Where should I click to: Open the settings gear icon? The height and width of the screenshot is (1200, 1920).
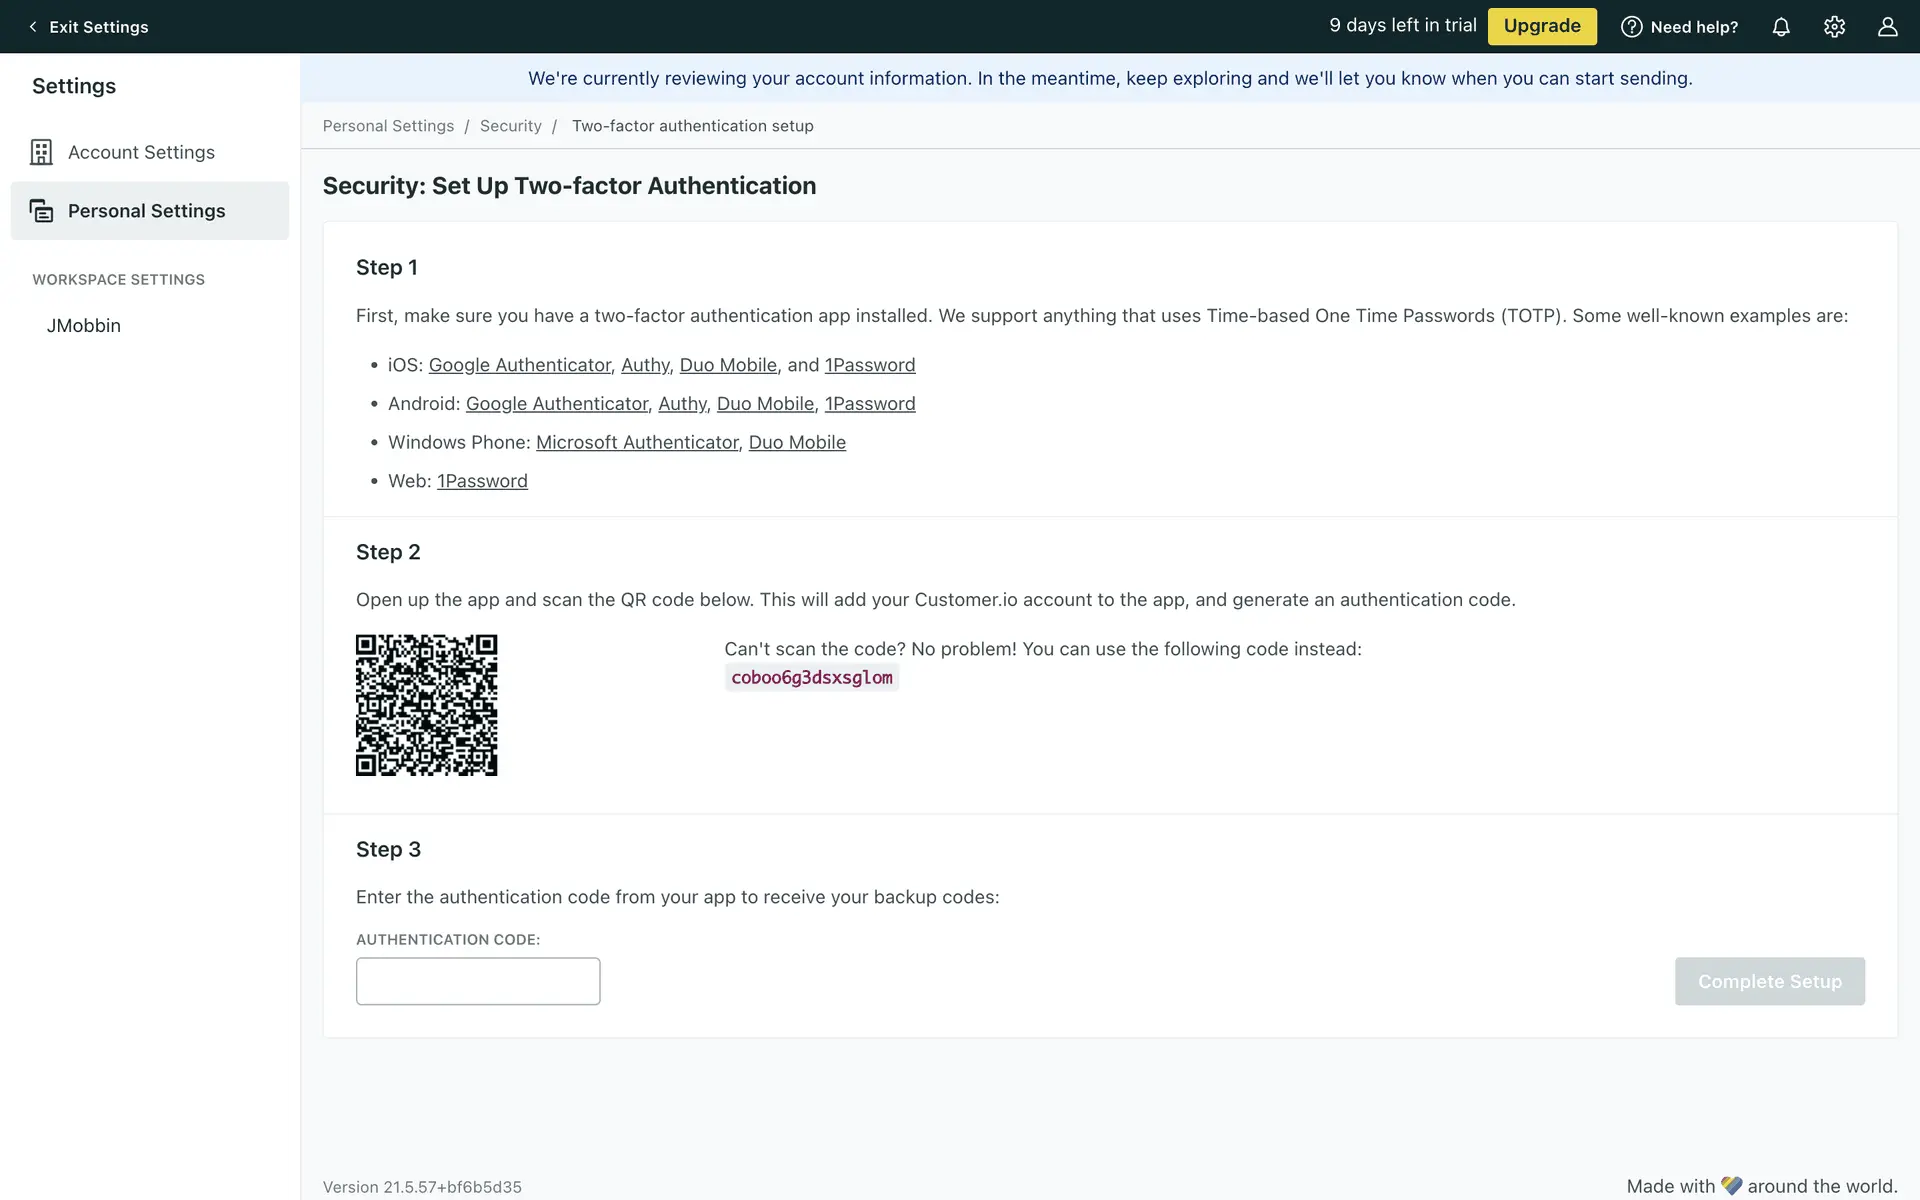tap(1833, 27)
